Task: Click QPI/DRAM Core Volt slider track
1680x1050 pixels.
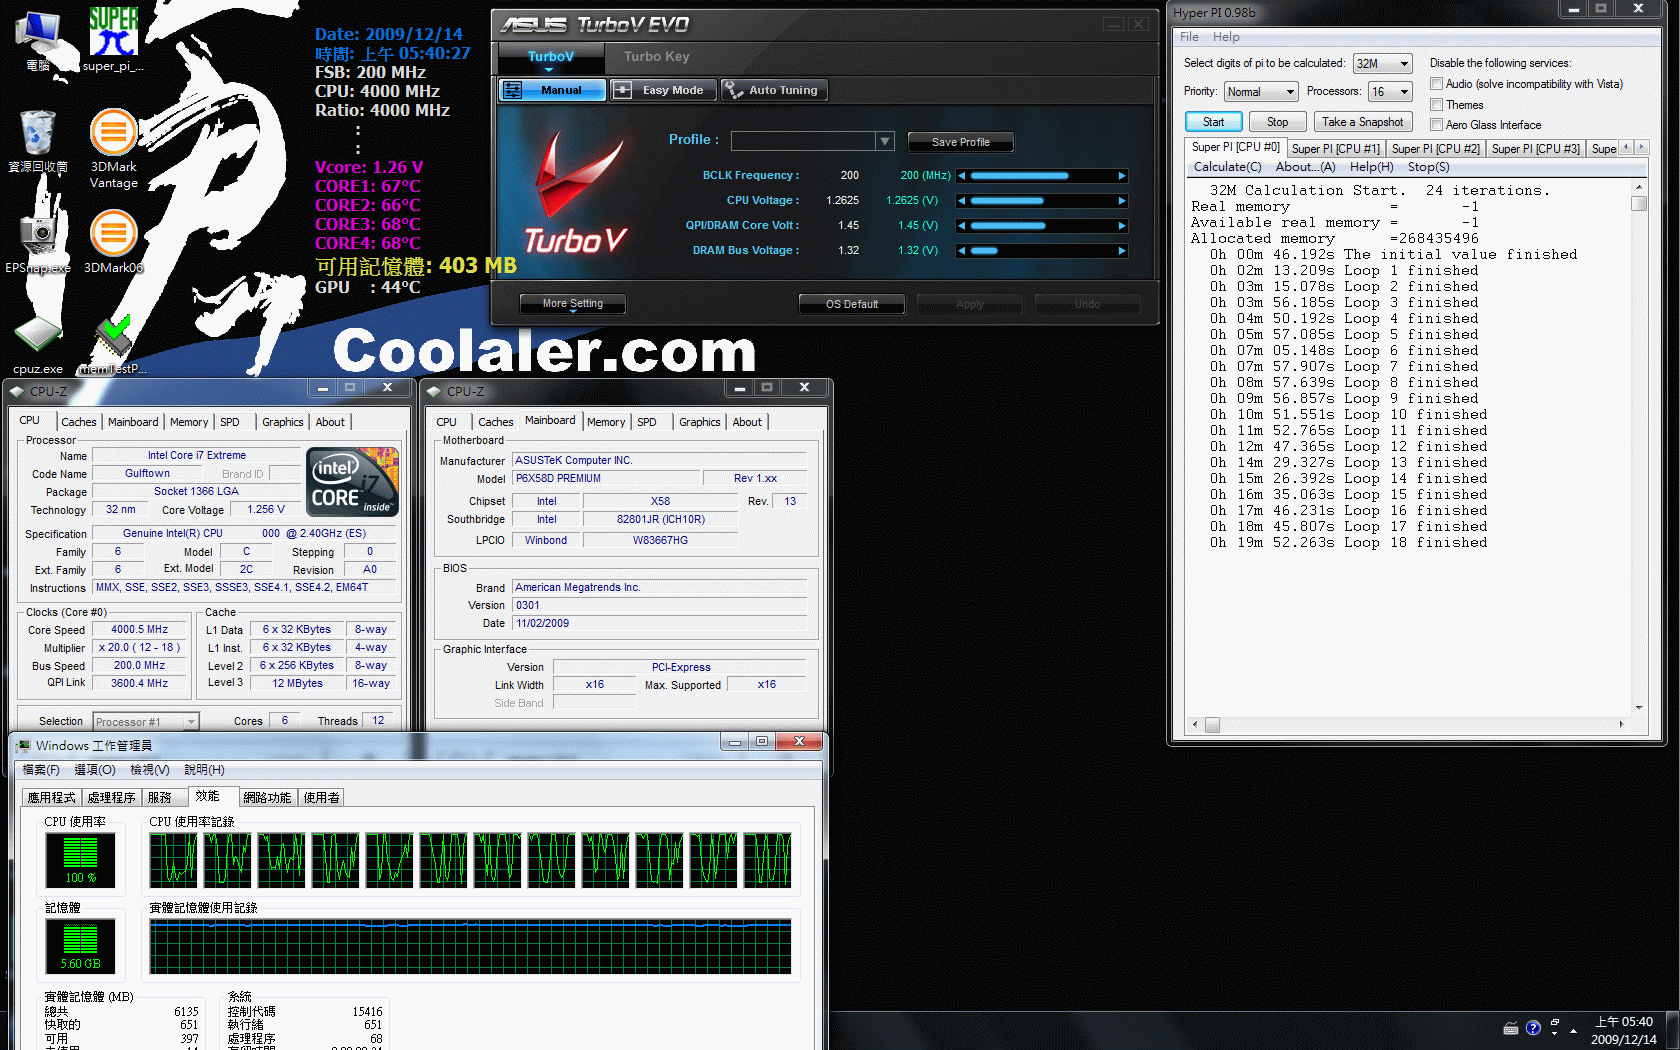Action: pos(1042,226)
